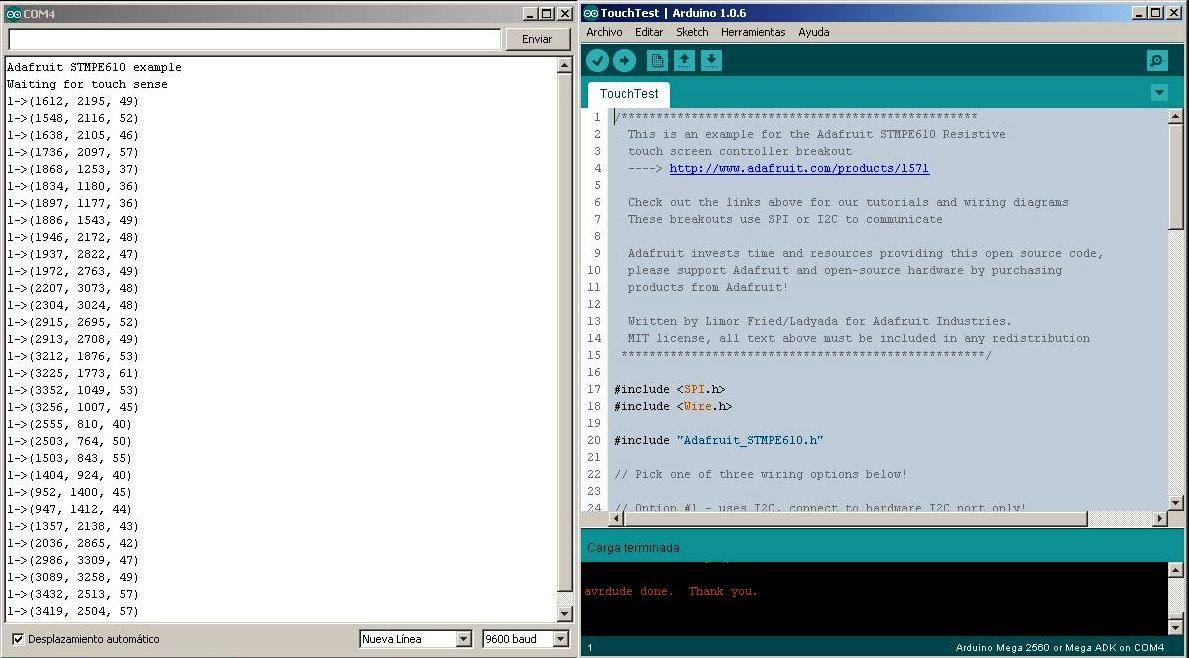Click the serial send text input field
The image size is (1189, 658).
[254, 39]
